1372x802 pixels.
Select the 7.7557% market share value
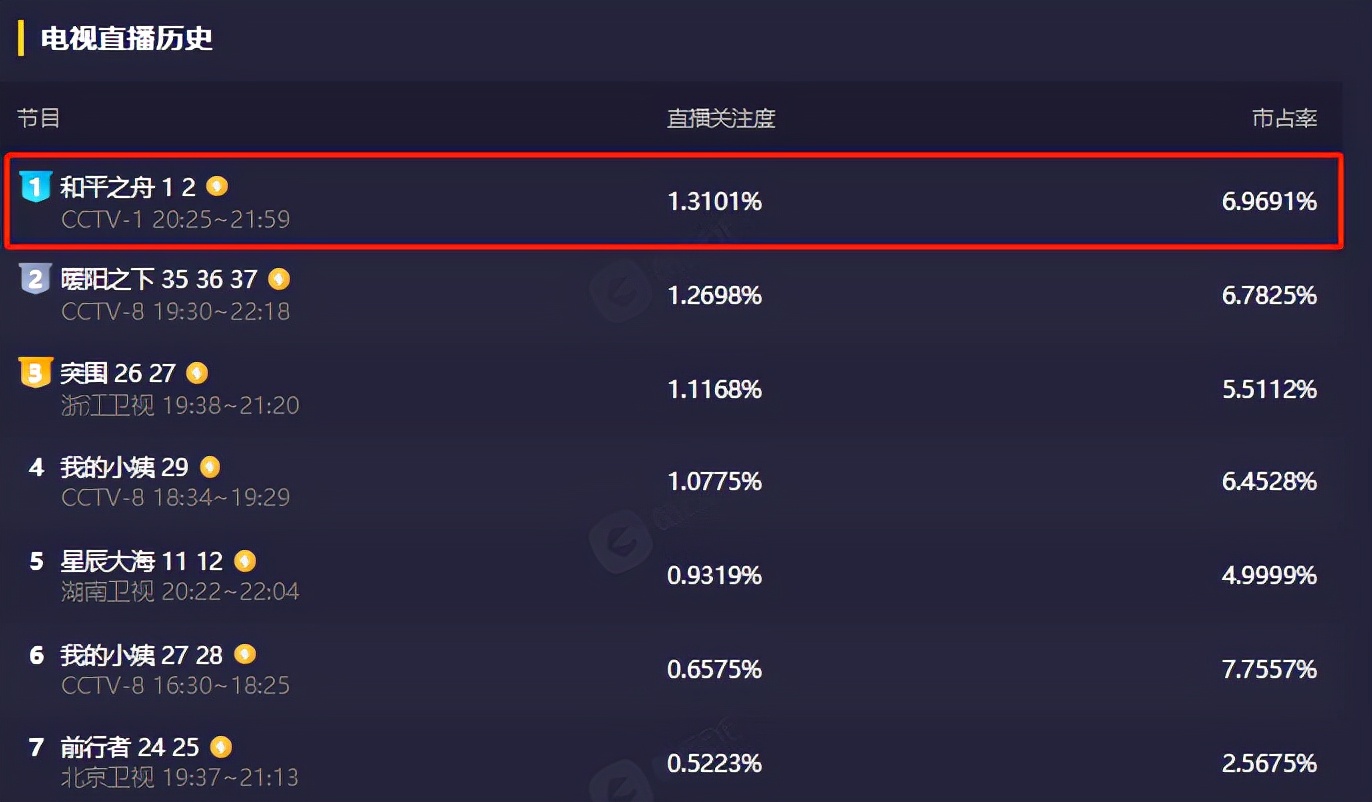click(1269, 669)
